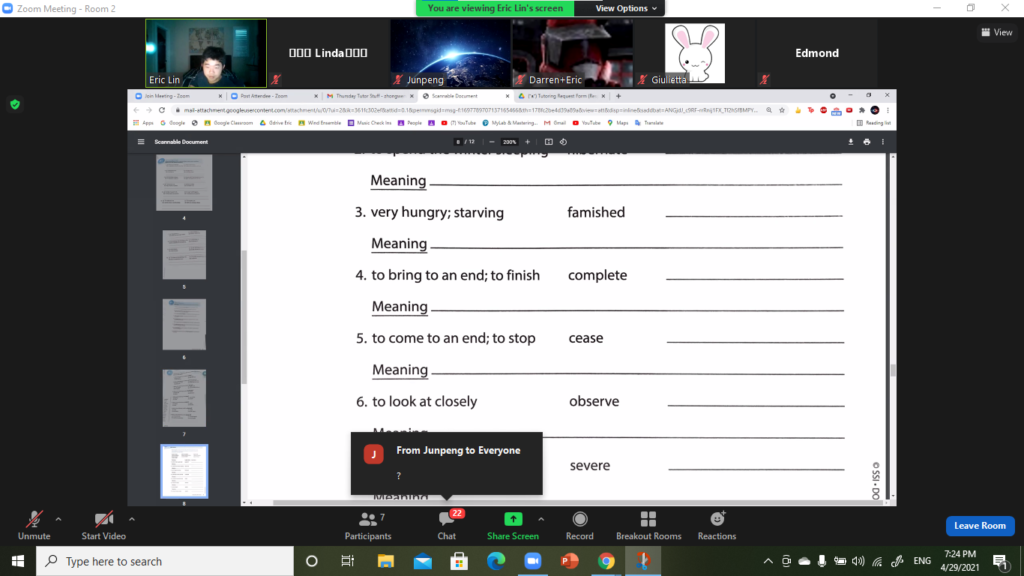Click the Windows taskbar search box
Screen dimensions: 1024x576
(165, 561)
